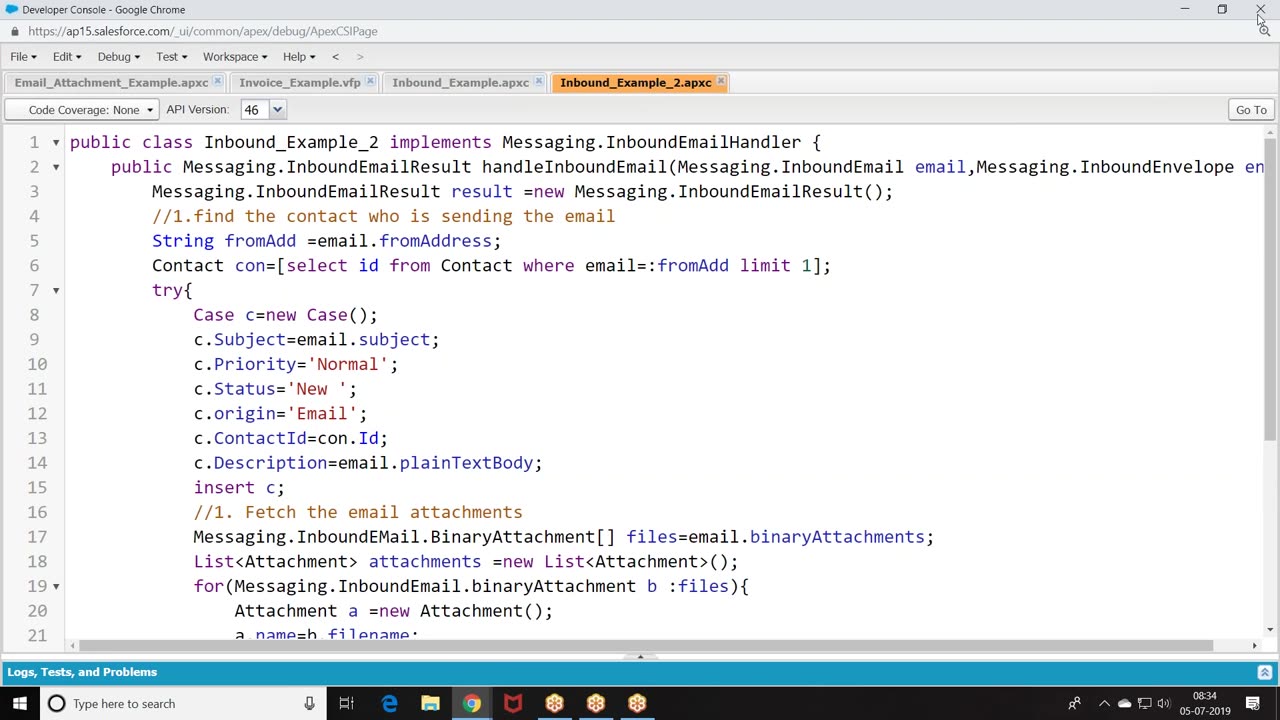
Task: Click line number 10 in the gutter
Action: pos(37,364)
